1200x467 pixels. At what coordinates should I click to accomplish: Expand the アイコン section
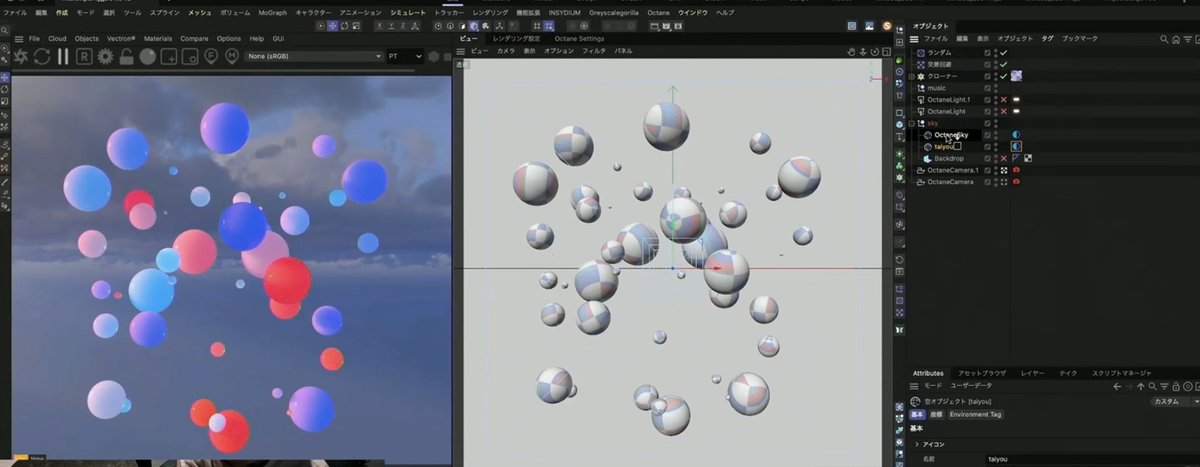[917, 444]
